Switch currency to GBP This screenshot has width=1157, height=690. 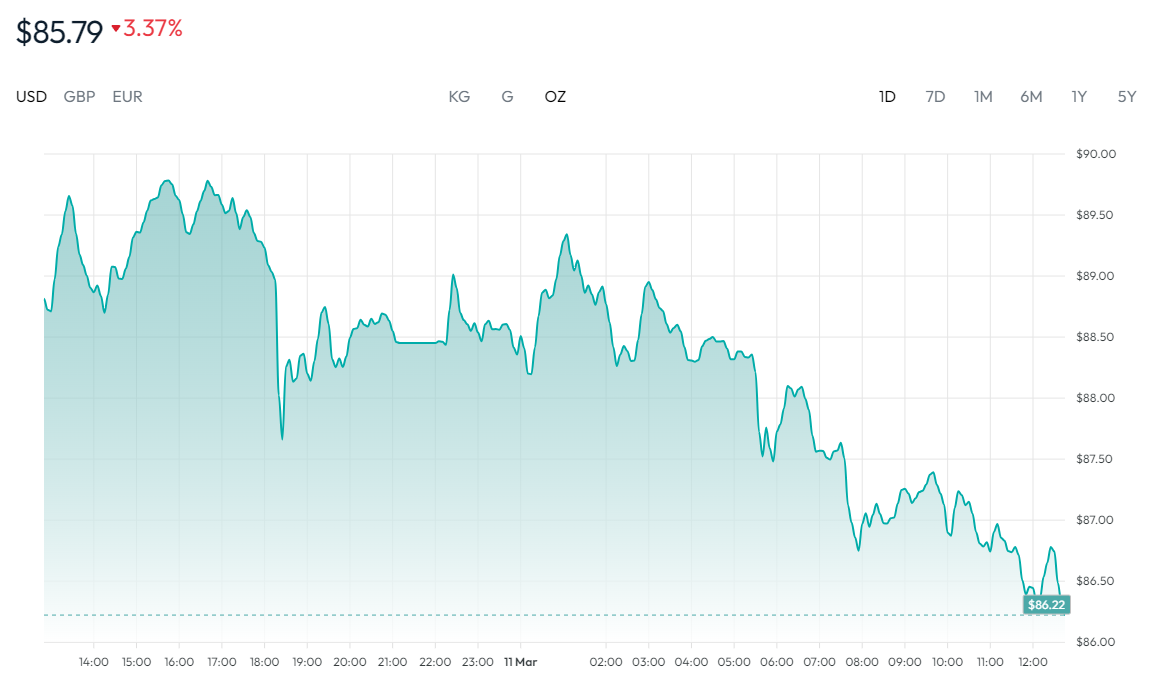tap(79, 97)
